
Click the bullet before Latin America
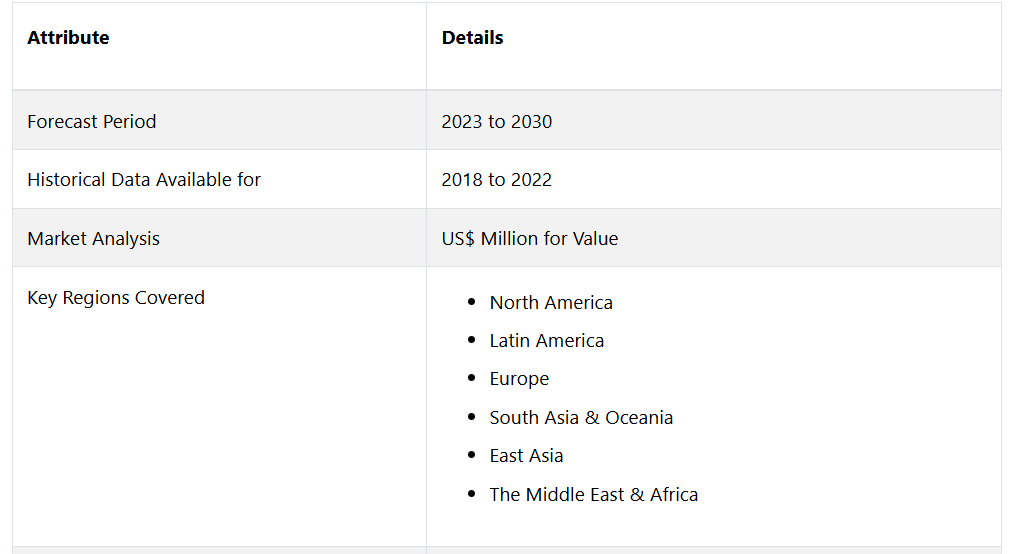pyautogui.click(x=472, y=340)
